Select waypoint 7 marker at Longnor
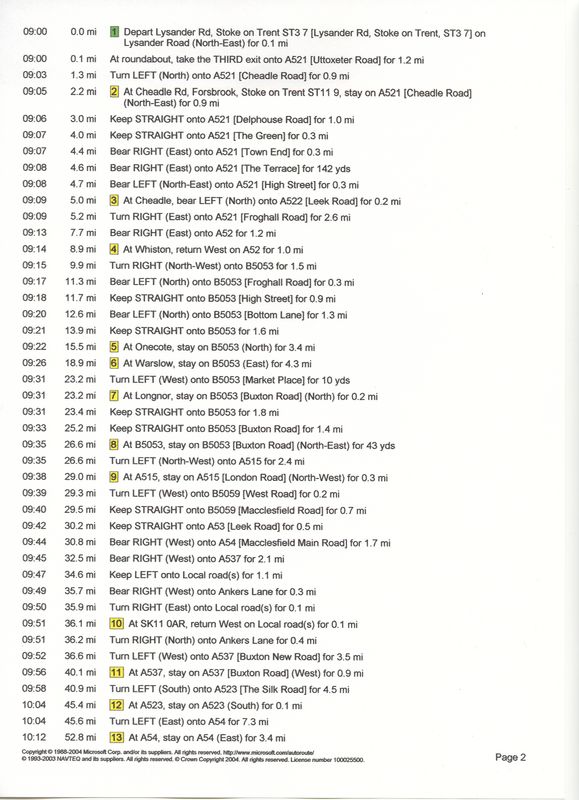 tap(114, 395)
